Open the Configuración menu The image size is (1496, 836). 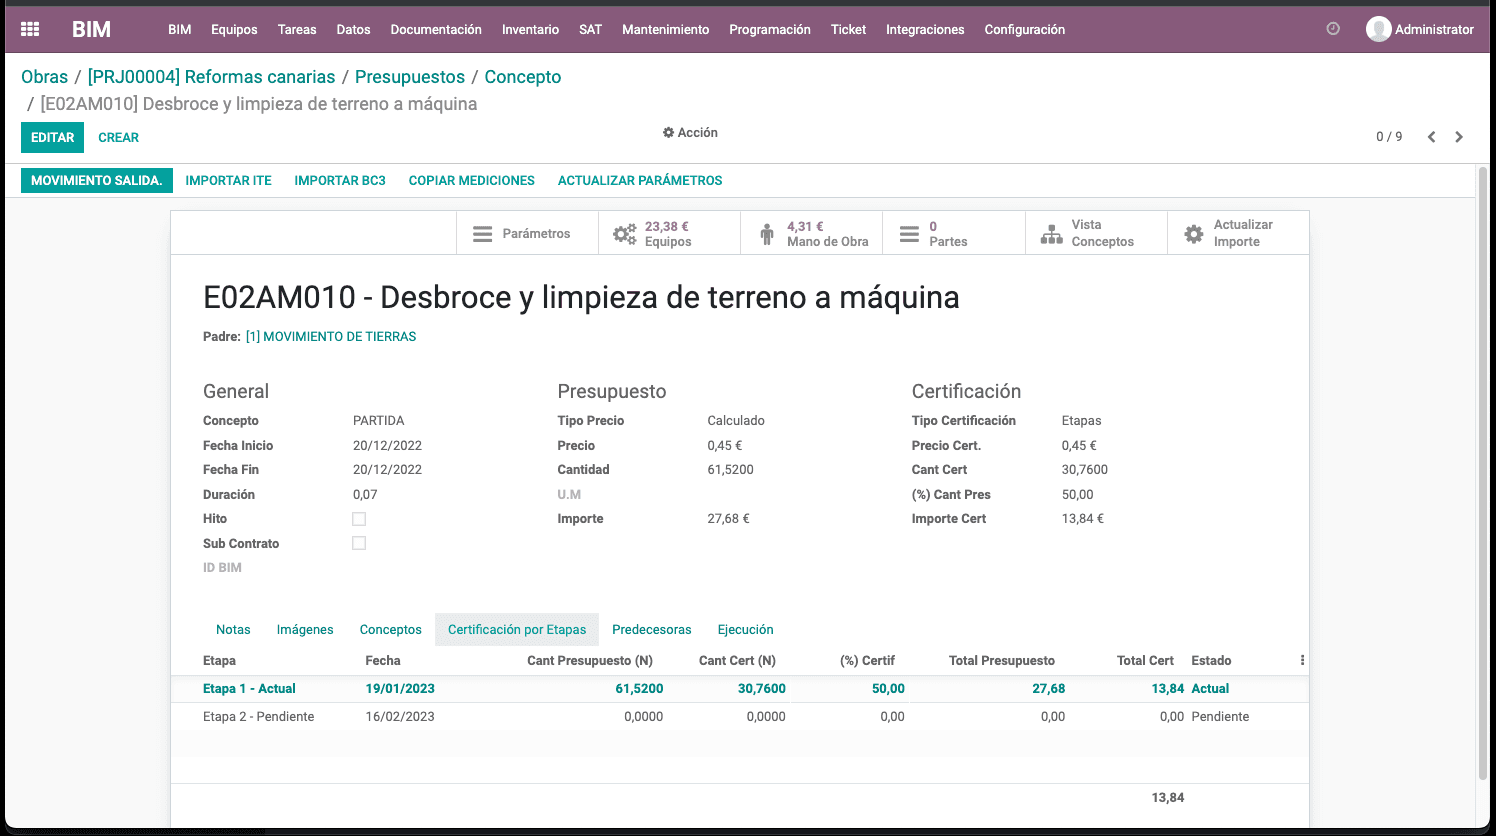[x=1025, y=29]
